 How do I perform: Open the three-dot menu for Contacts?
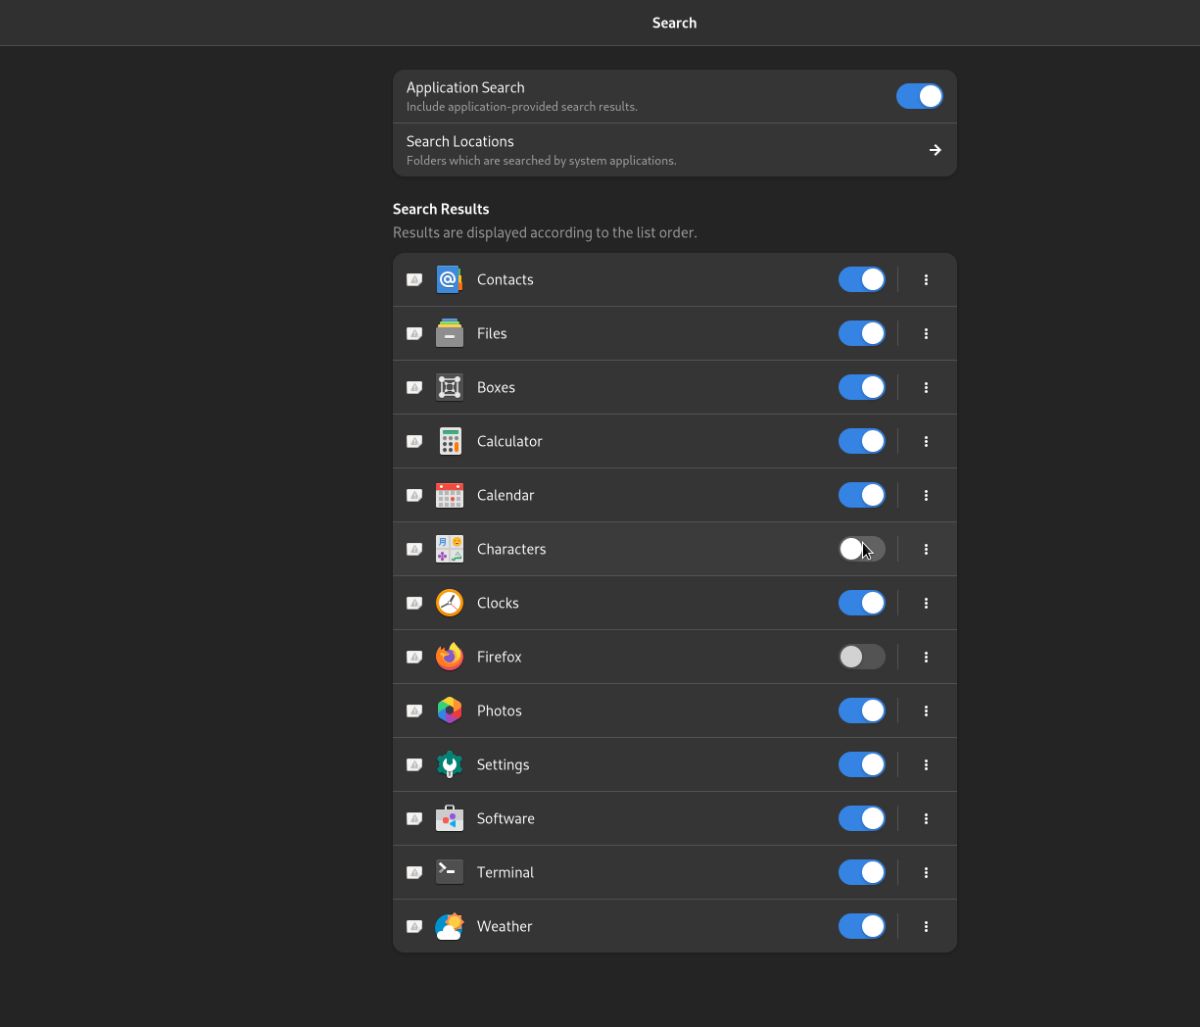(x=926, y=279)
